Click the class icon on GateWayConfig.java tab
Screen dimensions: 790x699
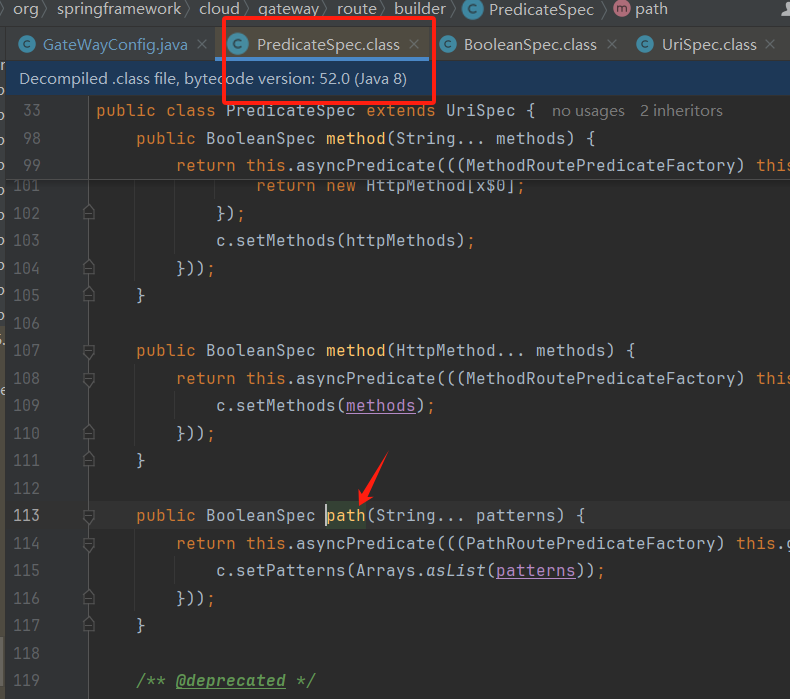point(27,45)
